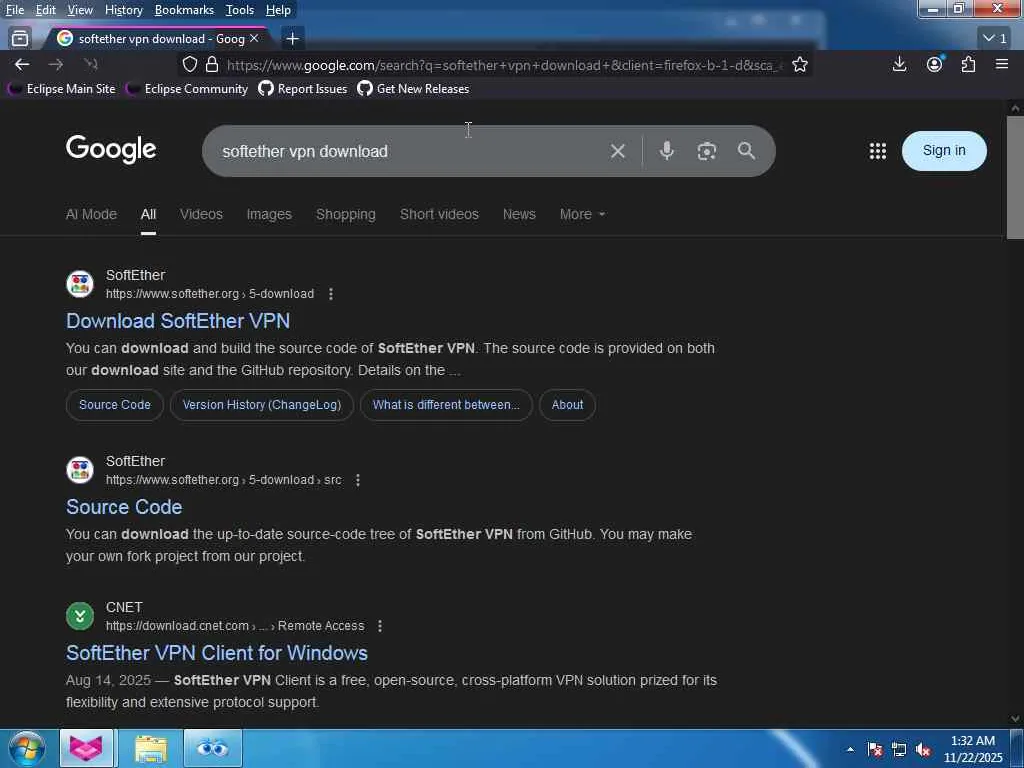This screenshot has width=1024, height=768.
Task: Open Get New Releases bookmark
Action: [413, 89]
